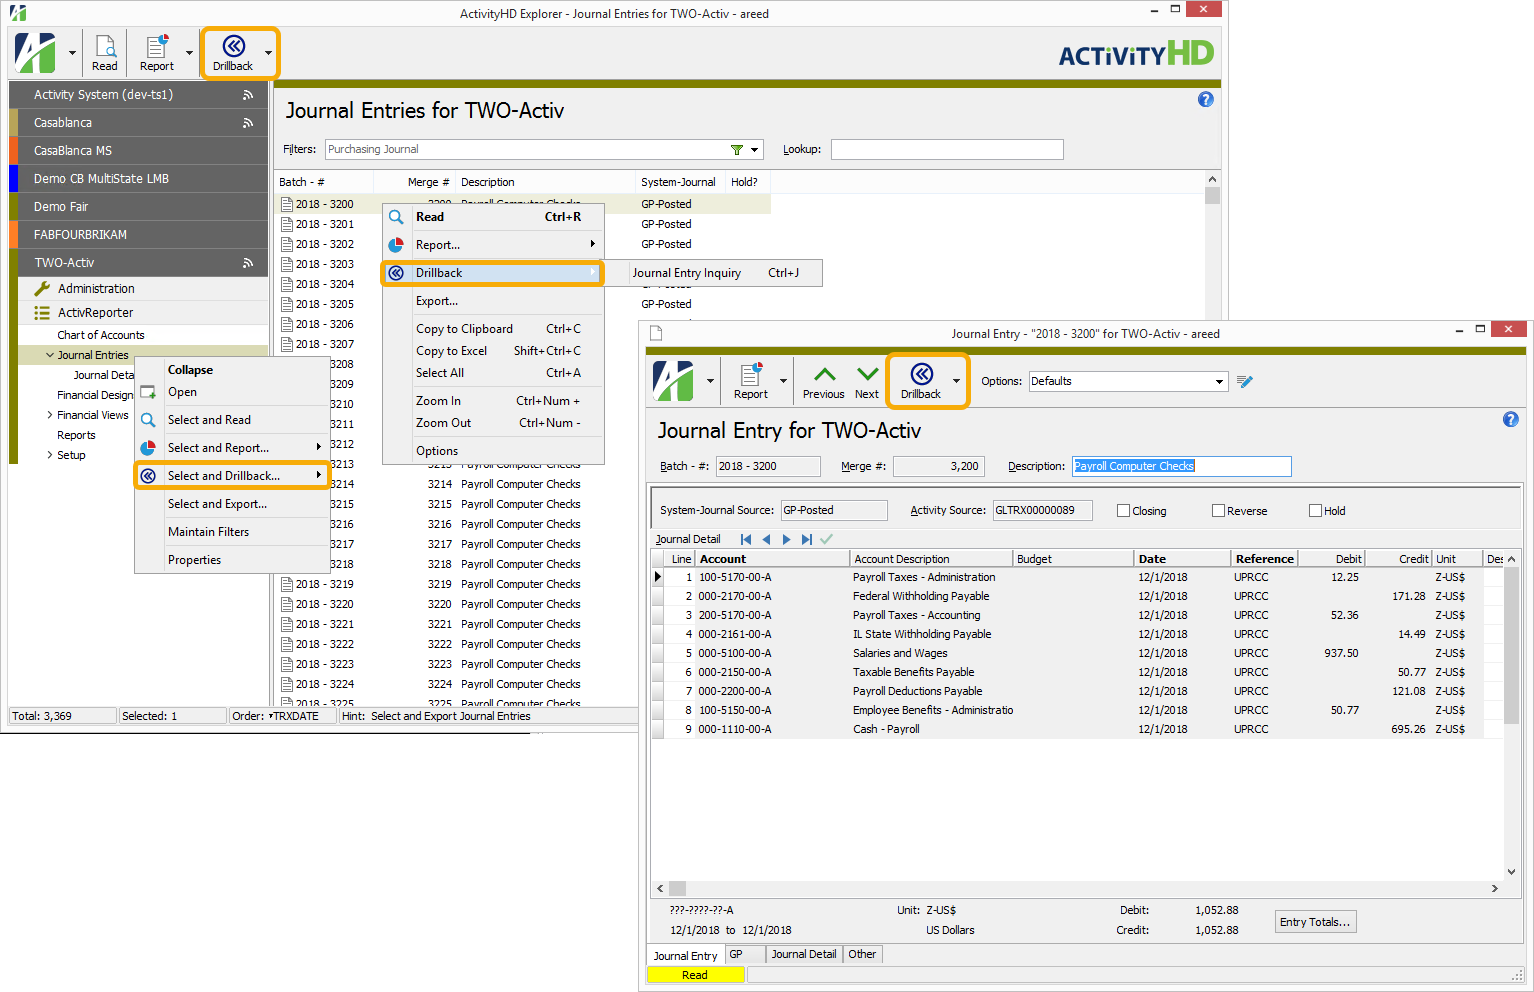Click document icon of row 2018 - 3201
Screen dimensions: 1534x992
287,224
